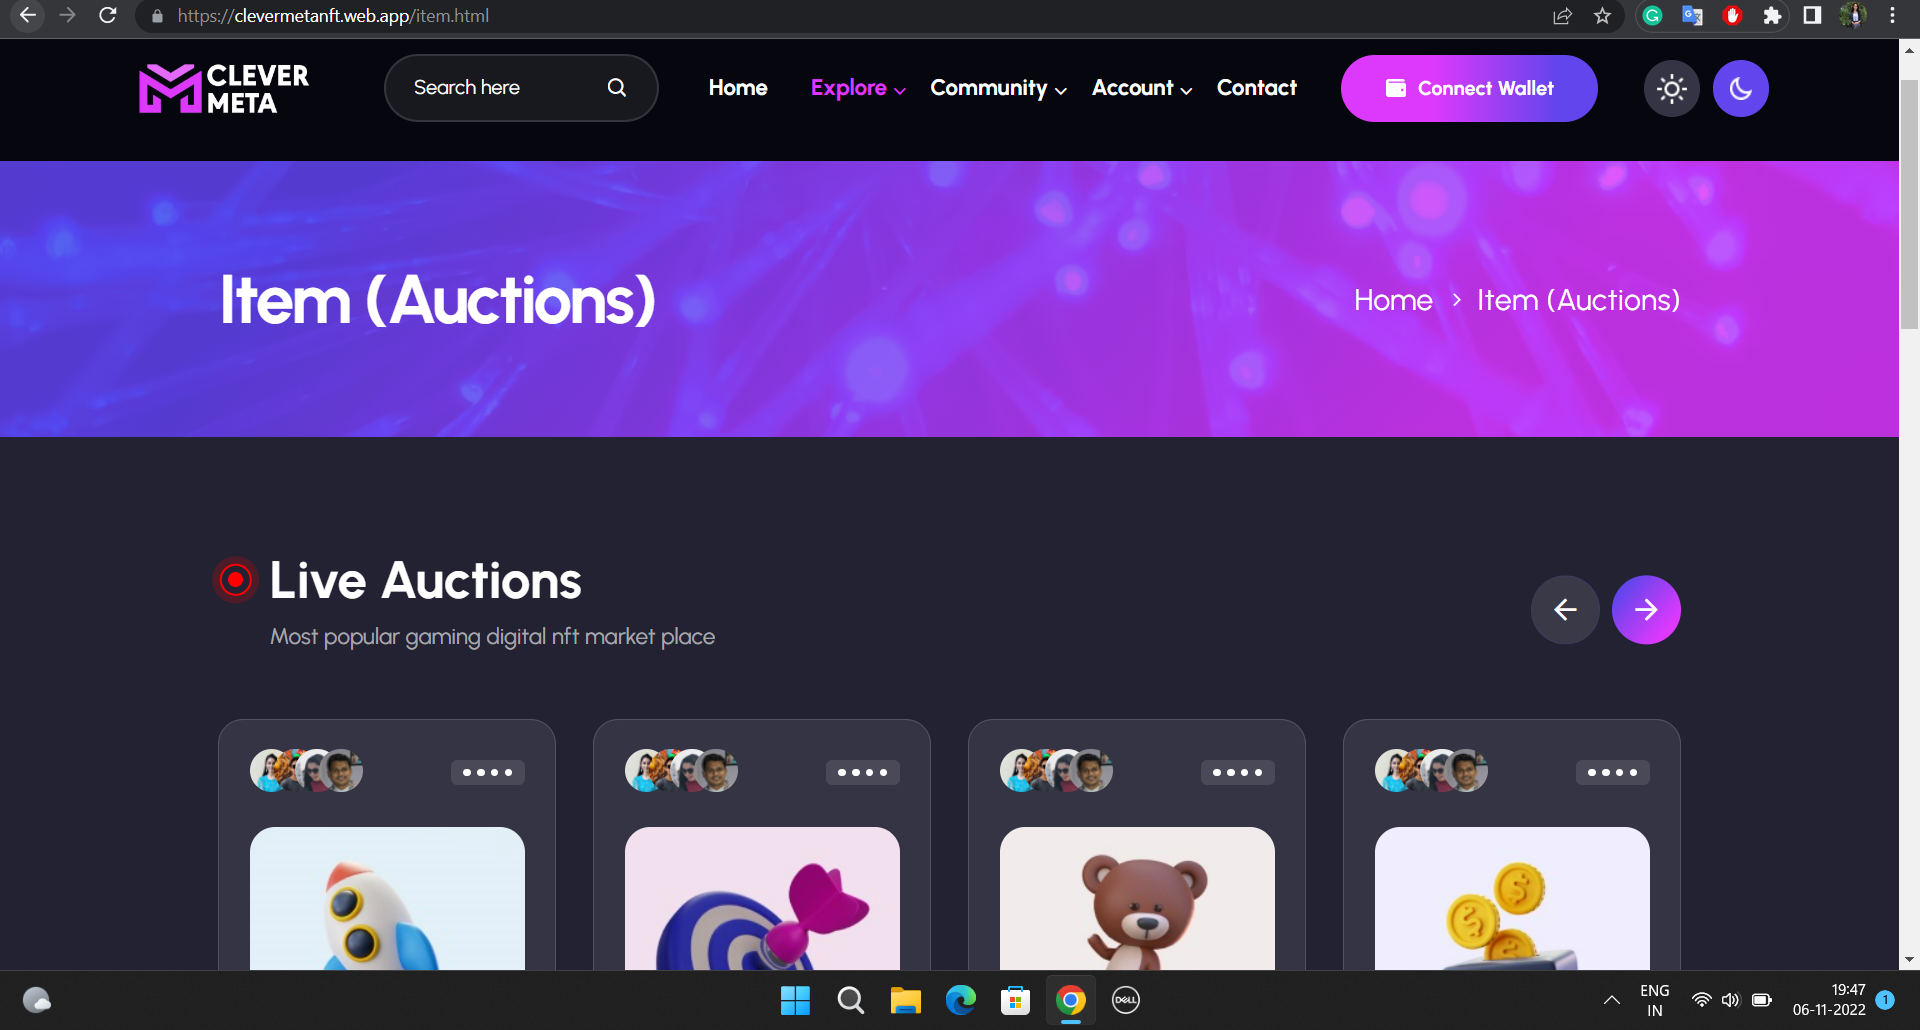The width and height of the screenshot is (1920, 1030).
Task: Click the Connect Wallet button
Action: tap(1469, 89)
